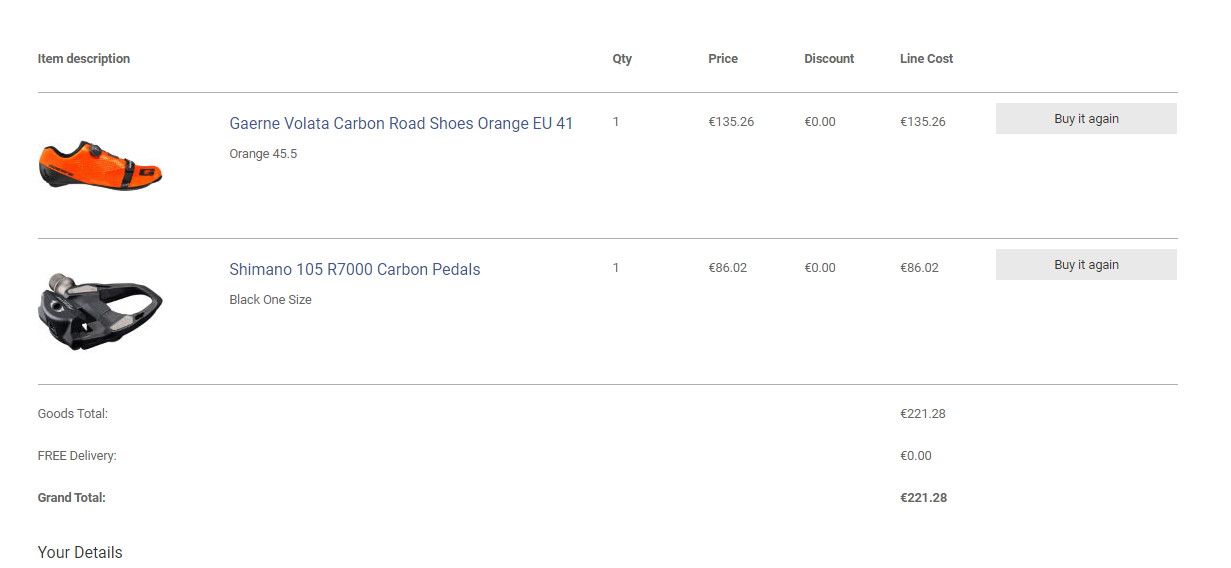
Task: Click the Goods Total label
Action: pos(73,414)
